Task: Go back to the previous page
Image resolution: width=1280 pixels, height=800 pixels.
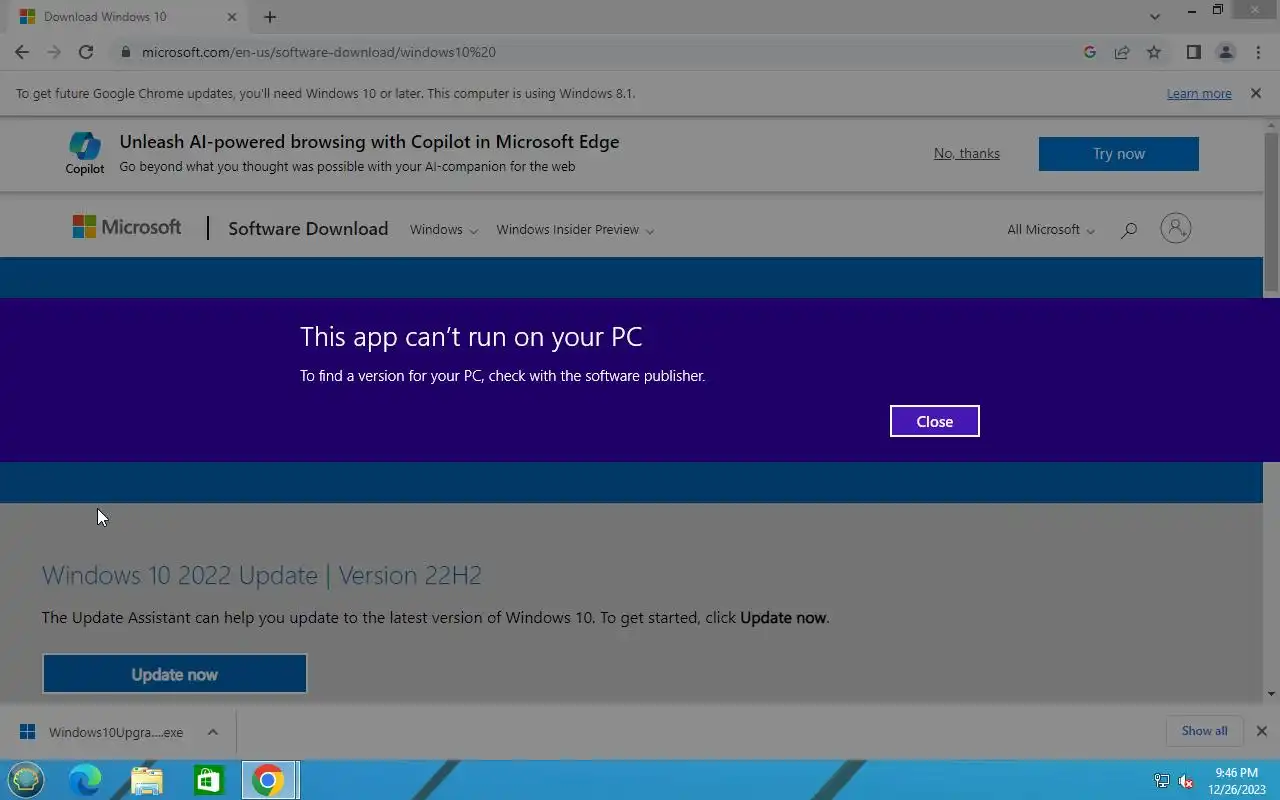Action: 22,52
